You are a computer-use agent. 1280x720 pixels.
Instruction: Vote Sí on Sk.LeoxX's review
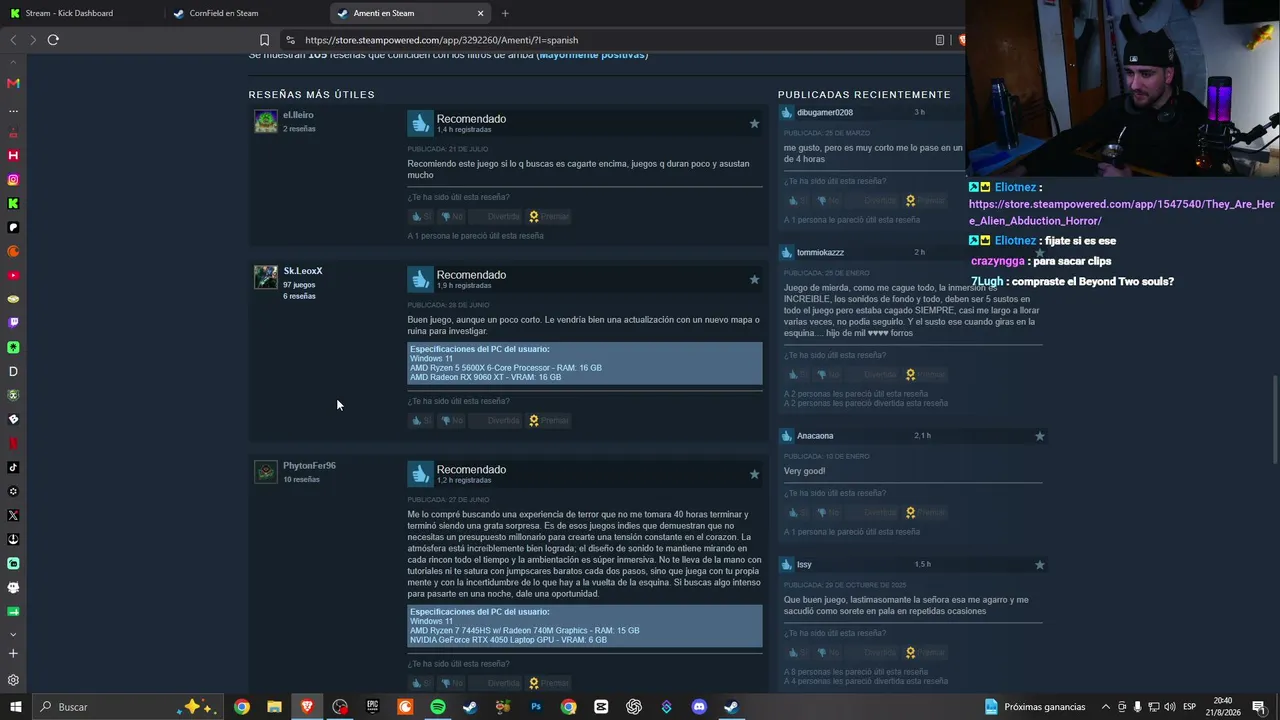[x=421, y=421]
